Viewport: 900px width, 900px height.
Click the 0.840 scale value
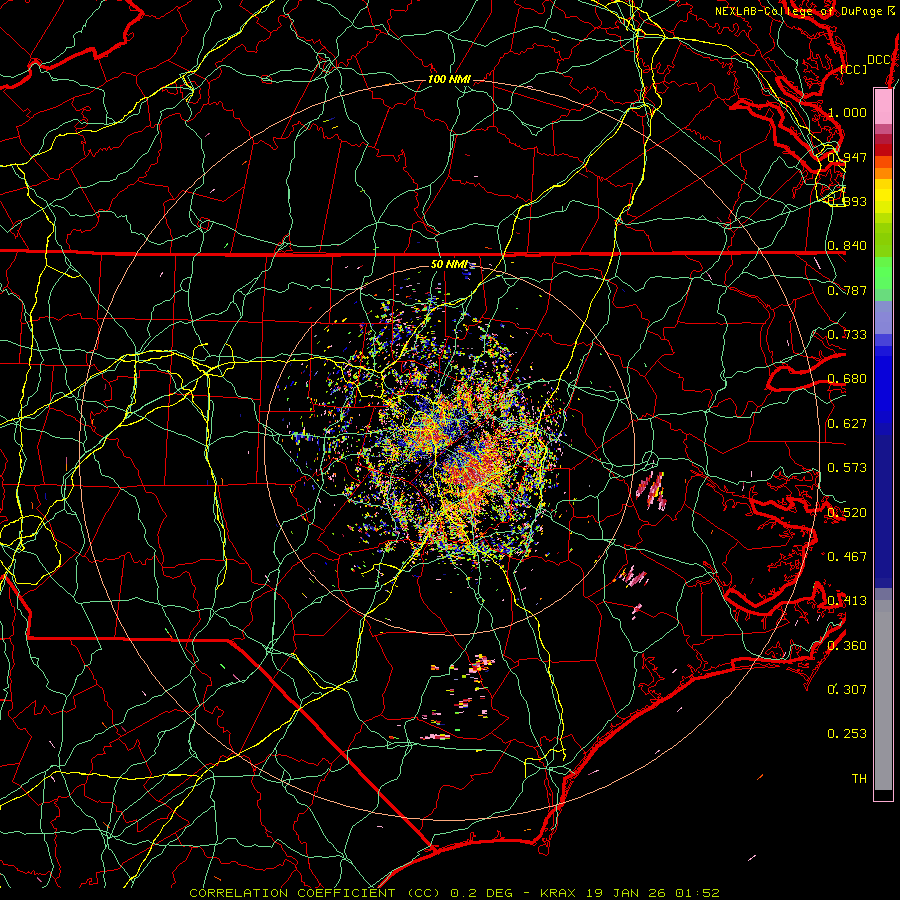click(847, 246)
